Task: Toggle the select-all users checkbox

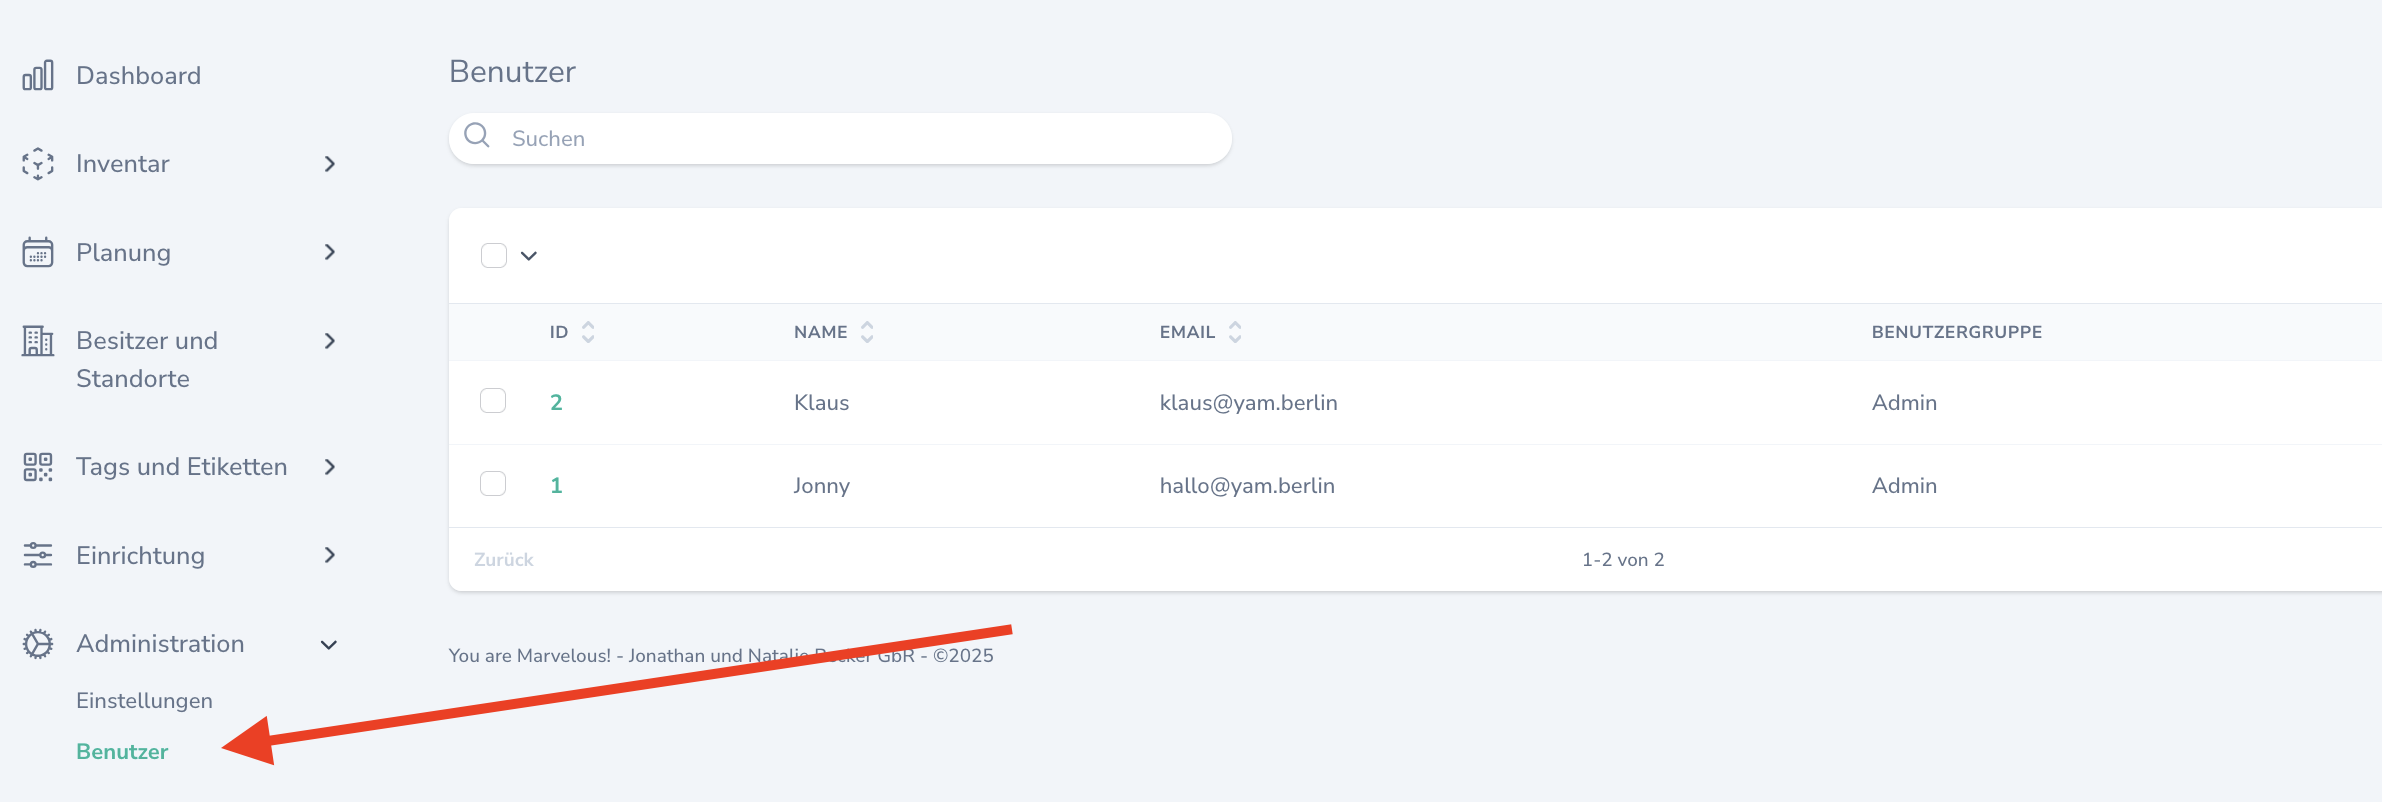Action: click(x=494, y=256)
